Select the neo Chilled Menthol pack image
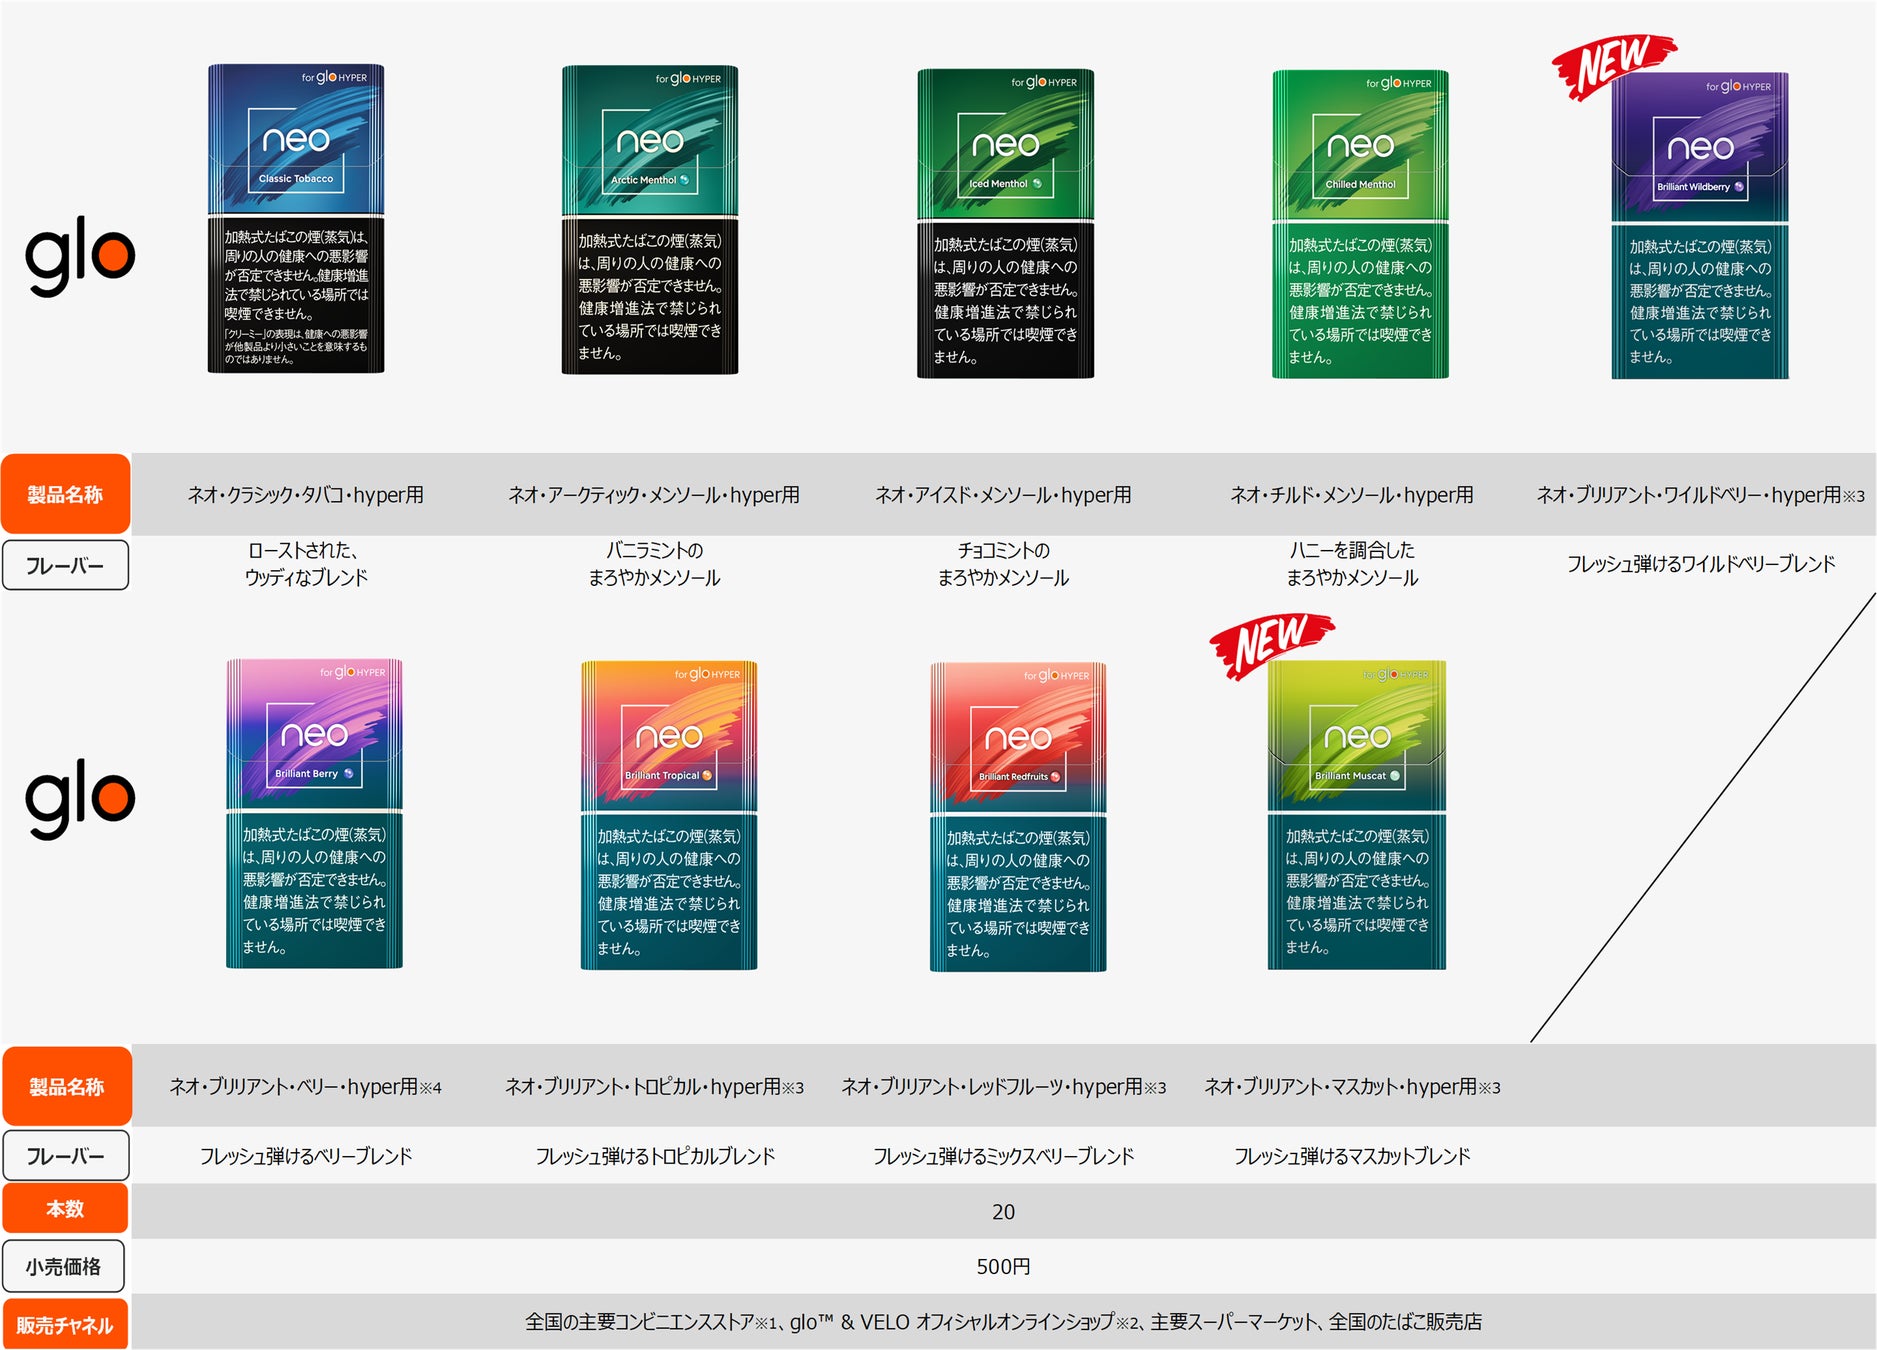Screen dimensions: 1877x1350 (x=1360, y=224)
